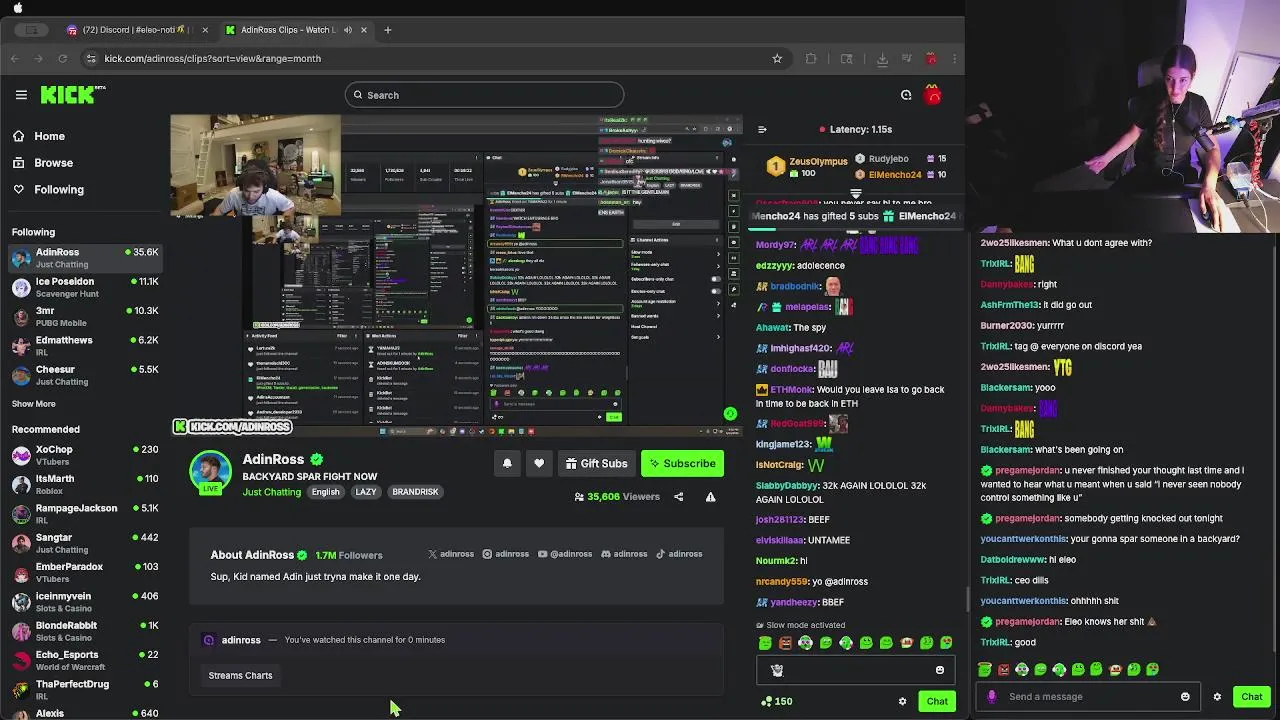This screenshot has width=1280, height=720.
Task: Report stream via warning icon
Action: pos(711,497)
